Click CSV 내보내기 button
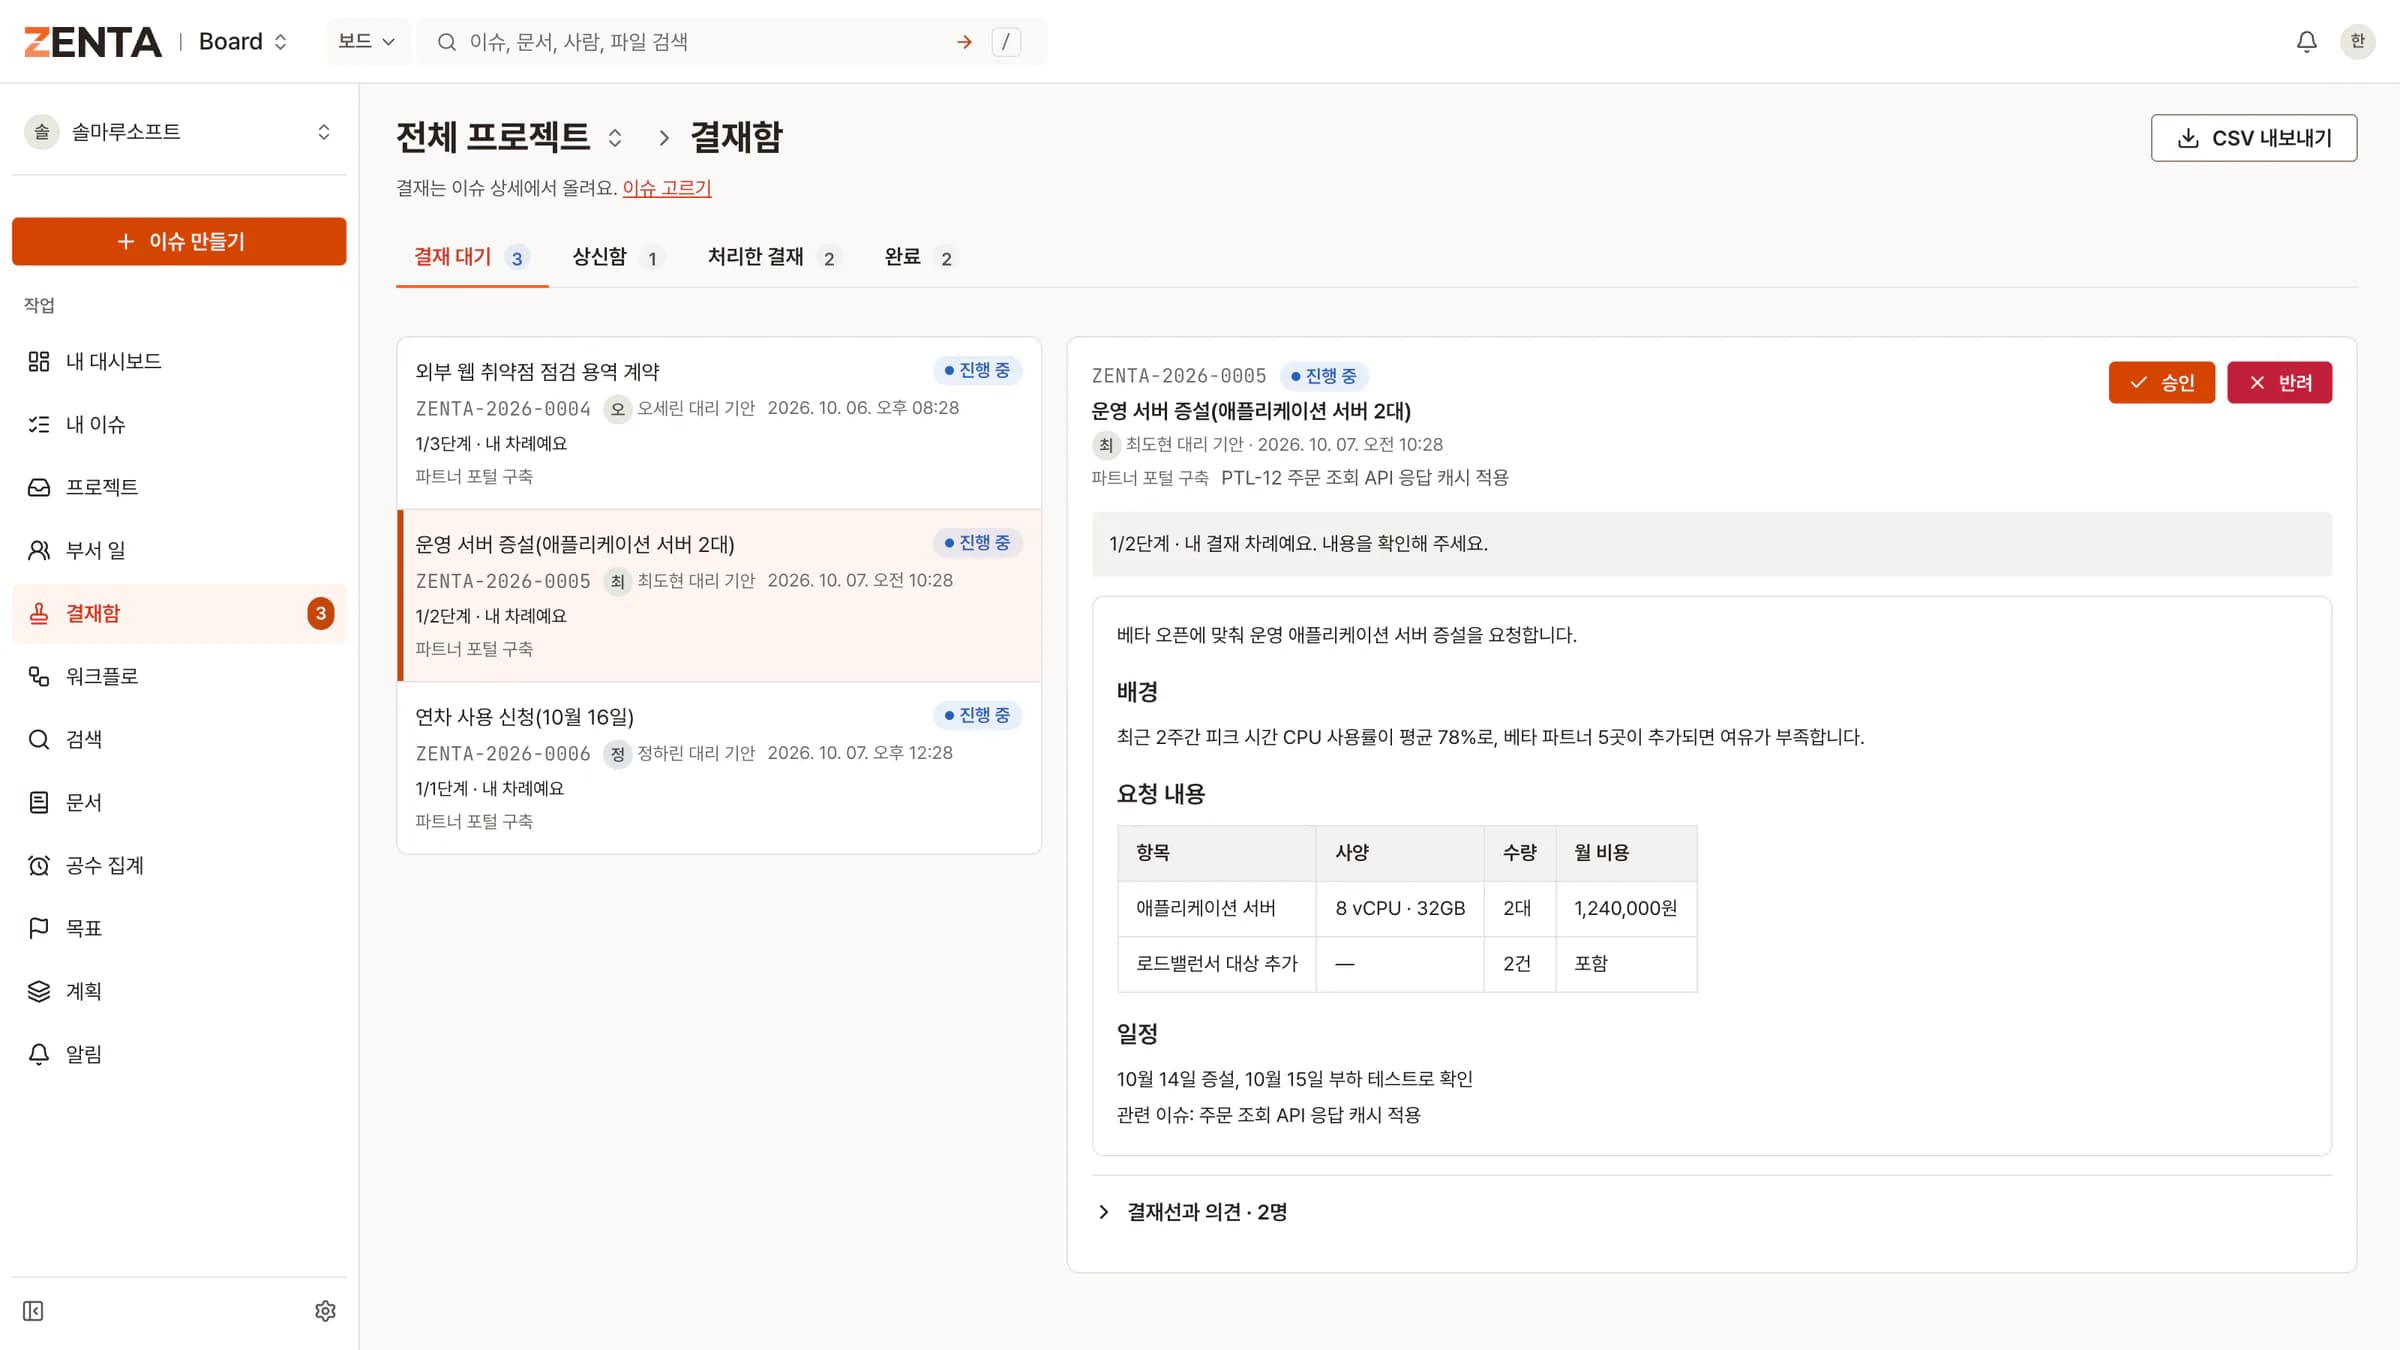 pos(2254,138)
